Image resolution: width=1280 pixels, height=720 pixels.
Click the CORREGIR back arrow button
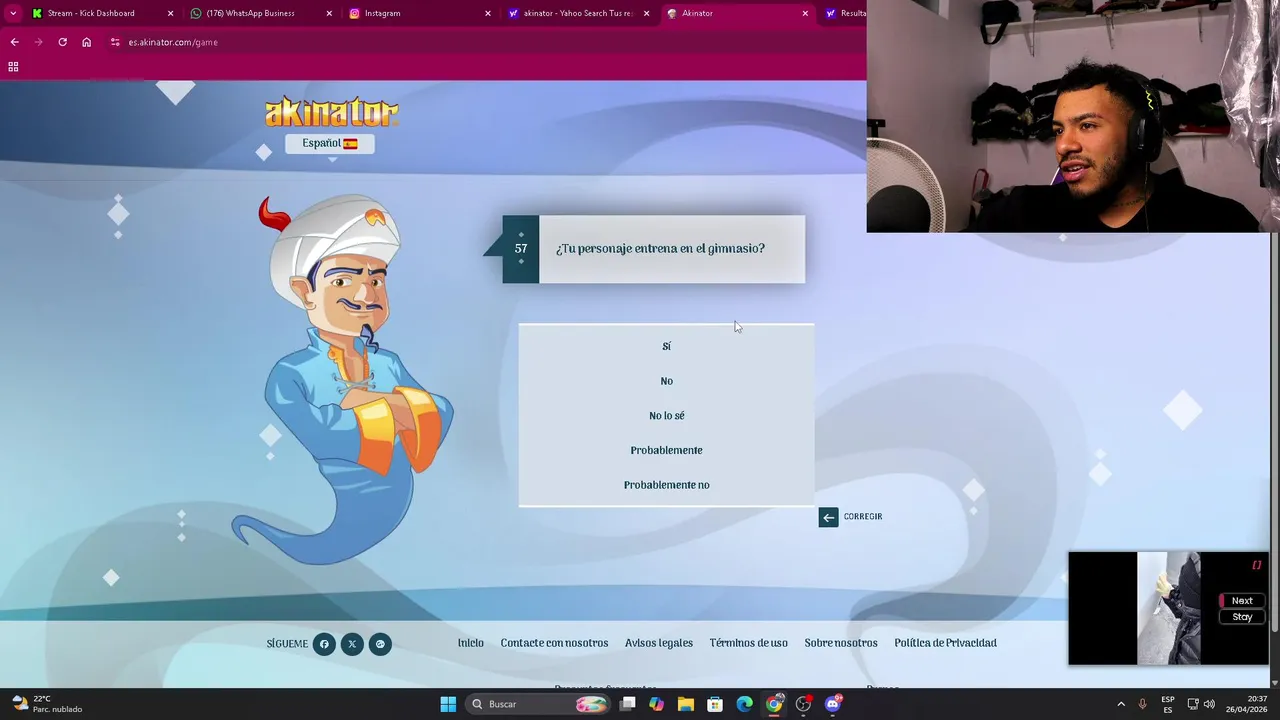[x=828, y=517]
